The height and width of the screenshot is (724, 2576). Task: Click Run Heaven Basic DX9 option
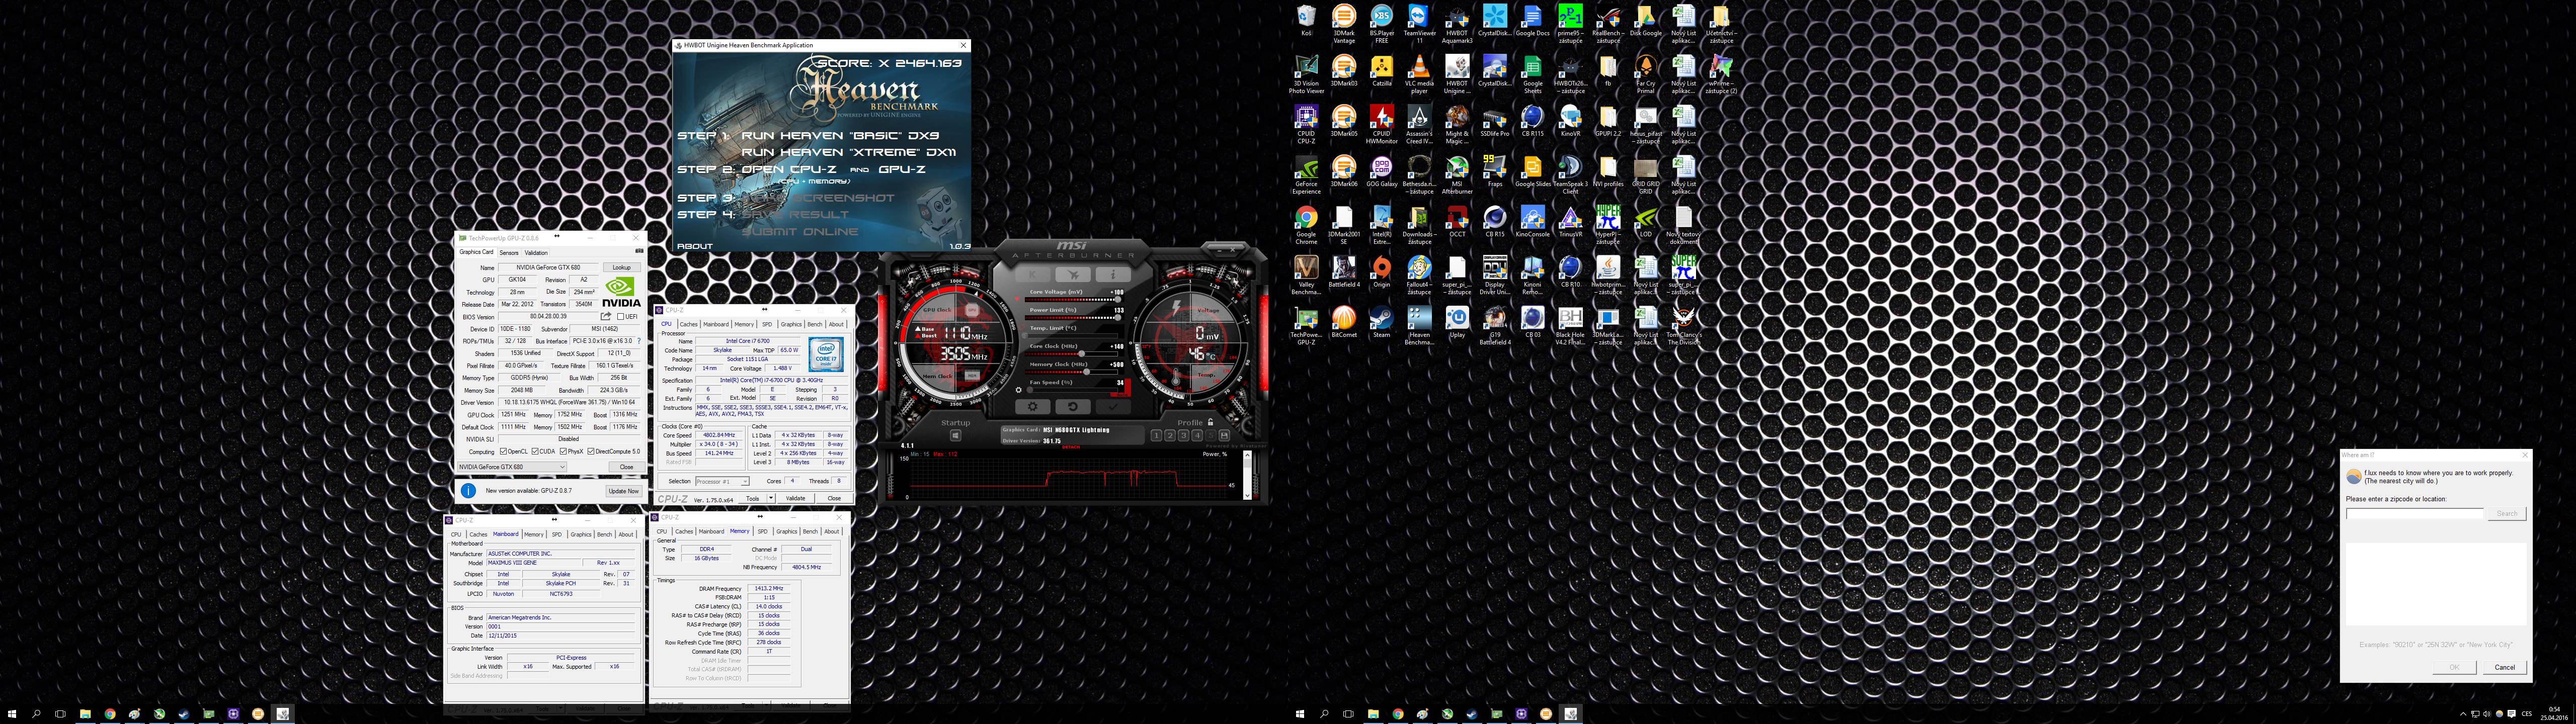[840, 135]
